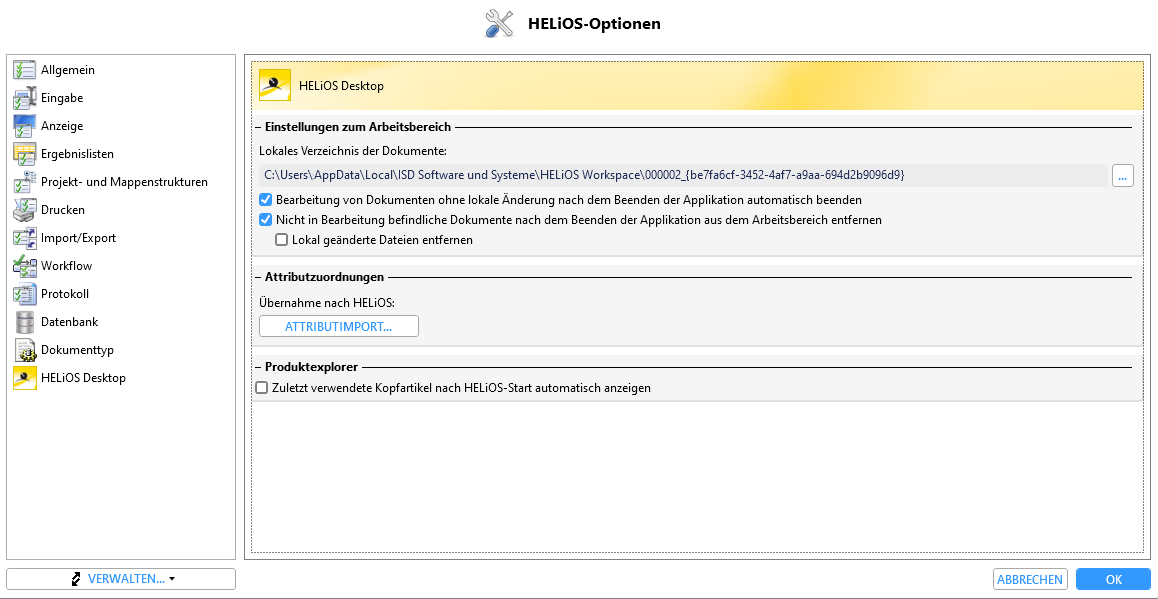Click the HELiOS Desktop header logo icon
The height and width of the screenshot is (599, 1158).
tap(275, 85)
